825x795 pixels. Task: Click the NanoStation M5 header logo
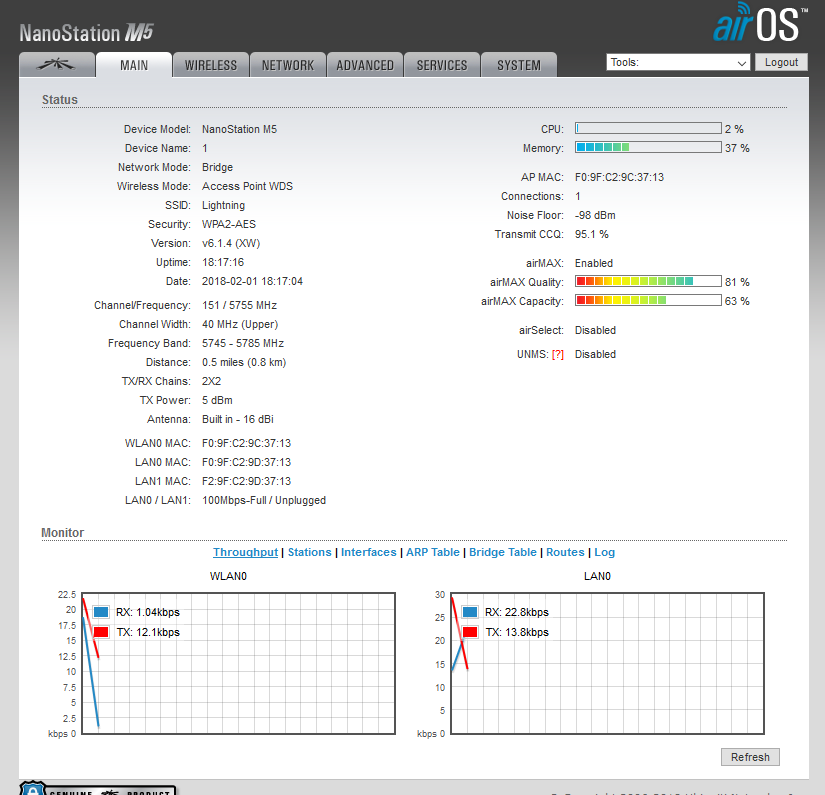tap(86, 33)
